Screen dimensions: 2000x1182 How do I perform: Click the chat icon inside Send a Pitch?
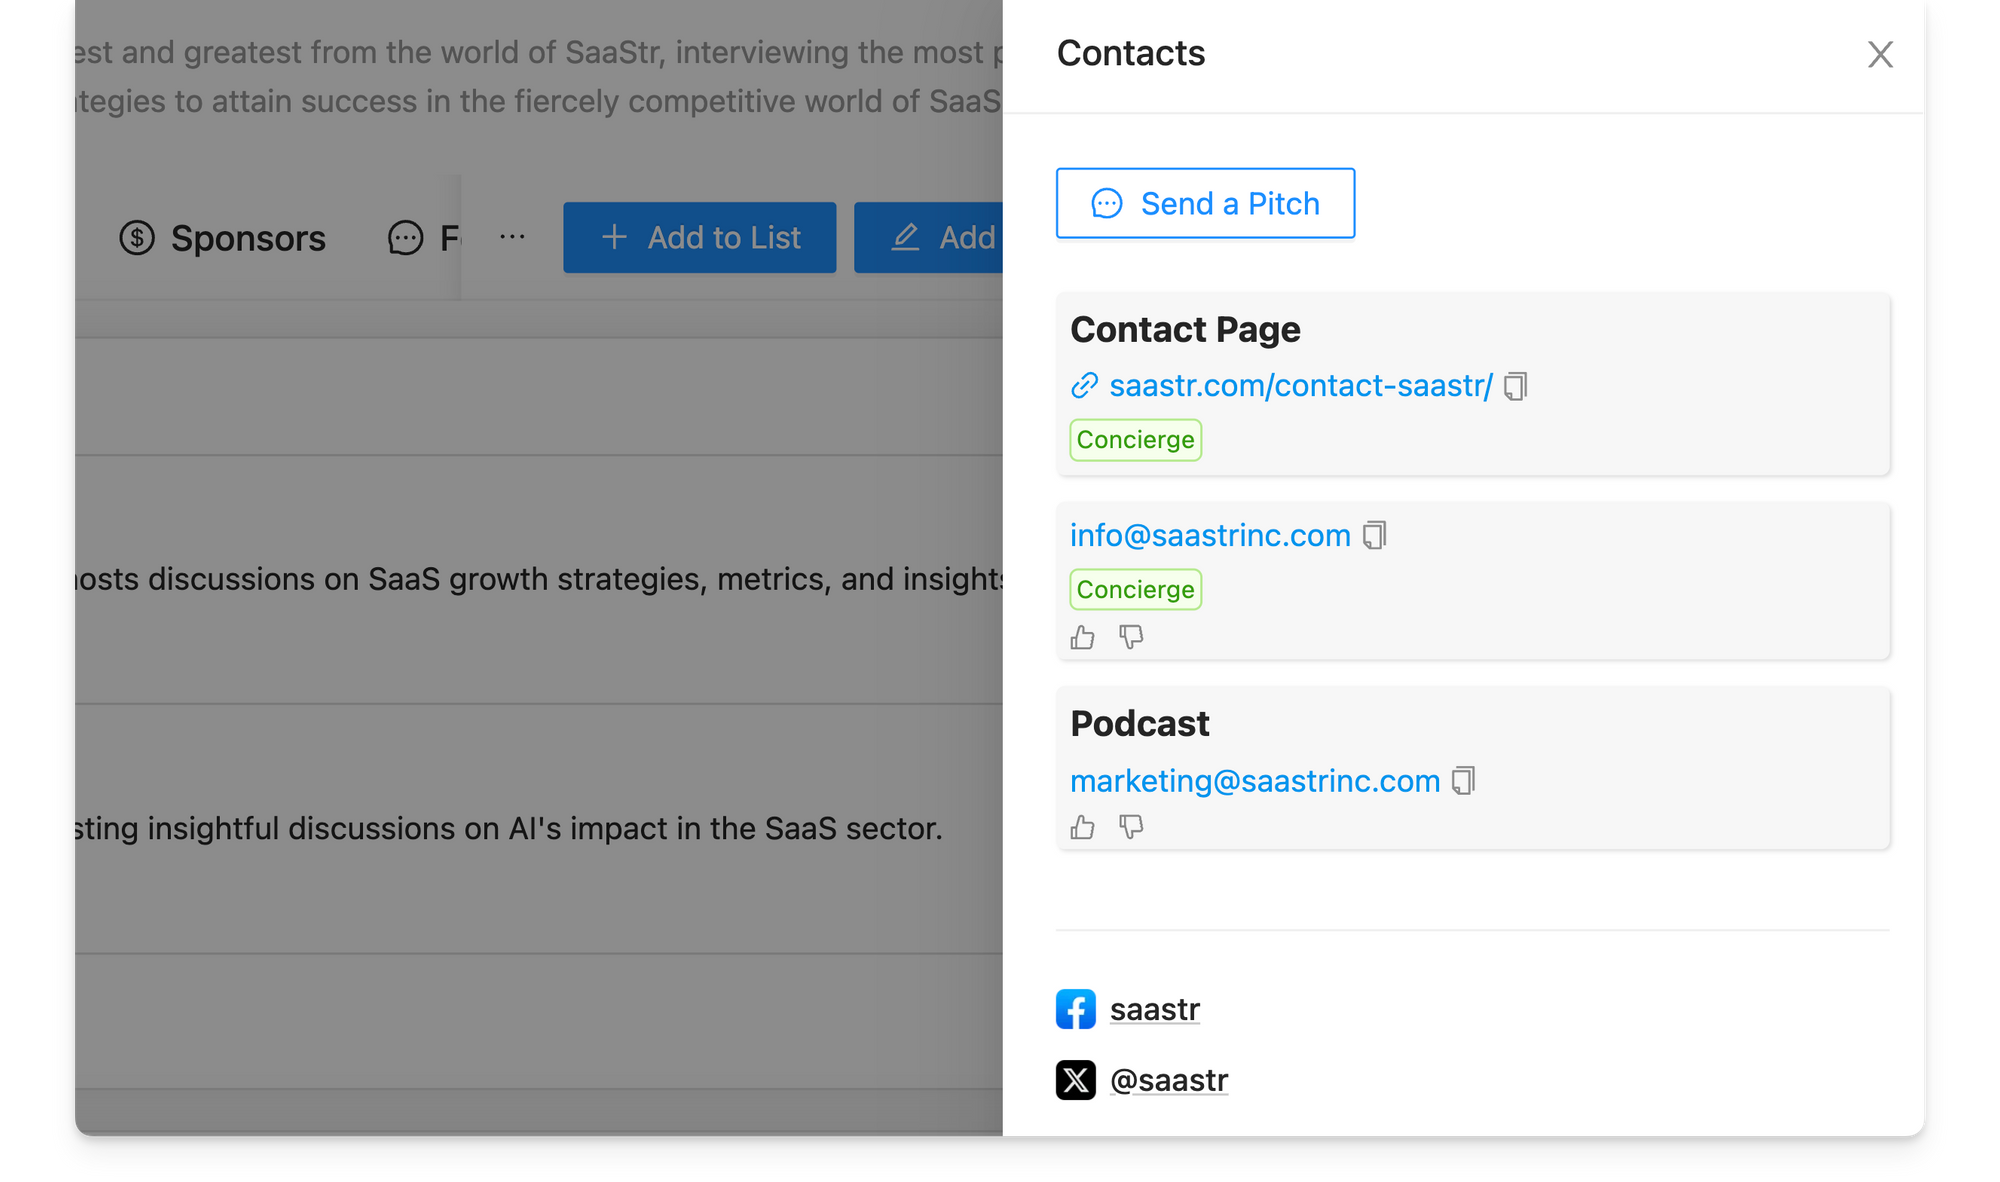pyautogui.click(x=1105, y=204)
